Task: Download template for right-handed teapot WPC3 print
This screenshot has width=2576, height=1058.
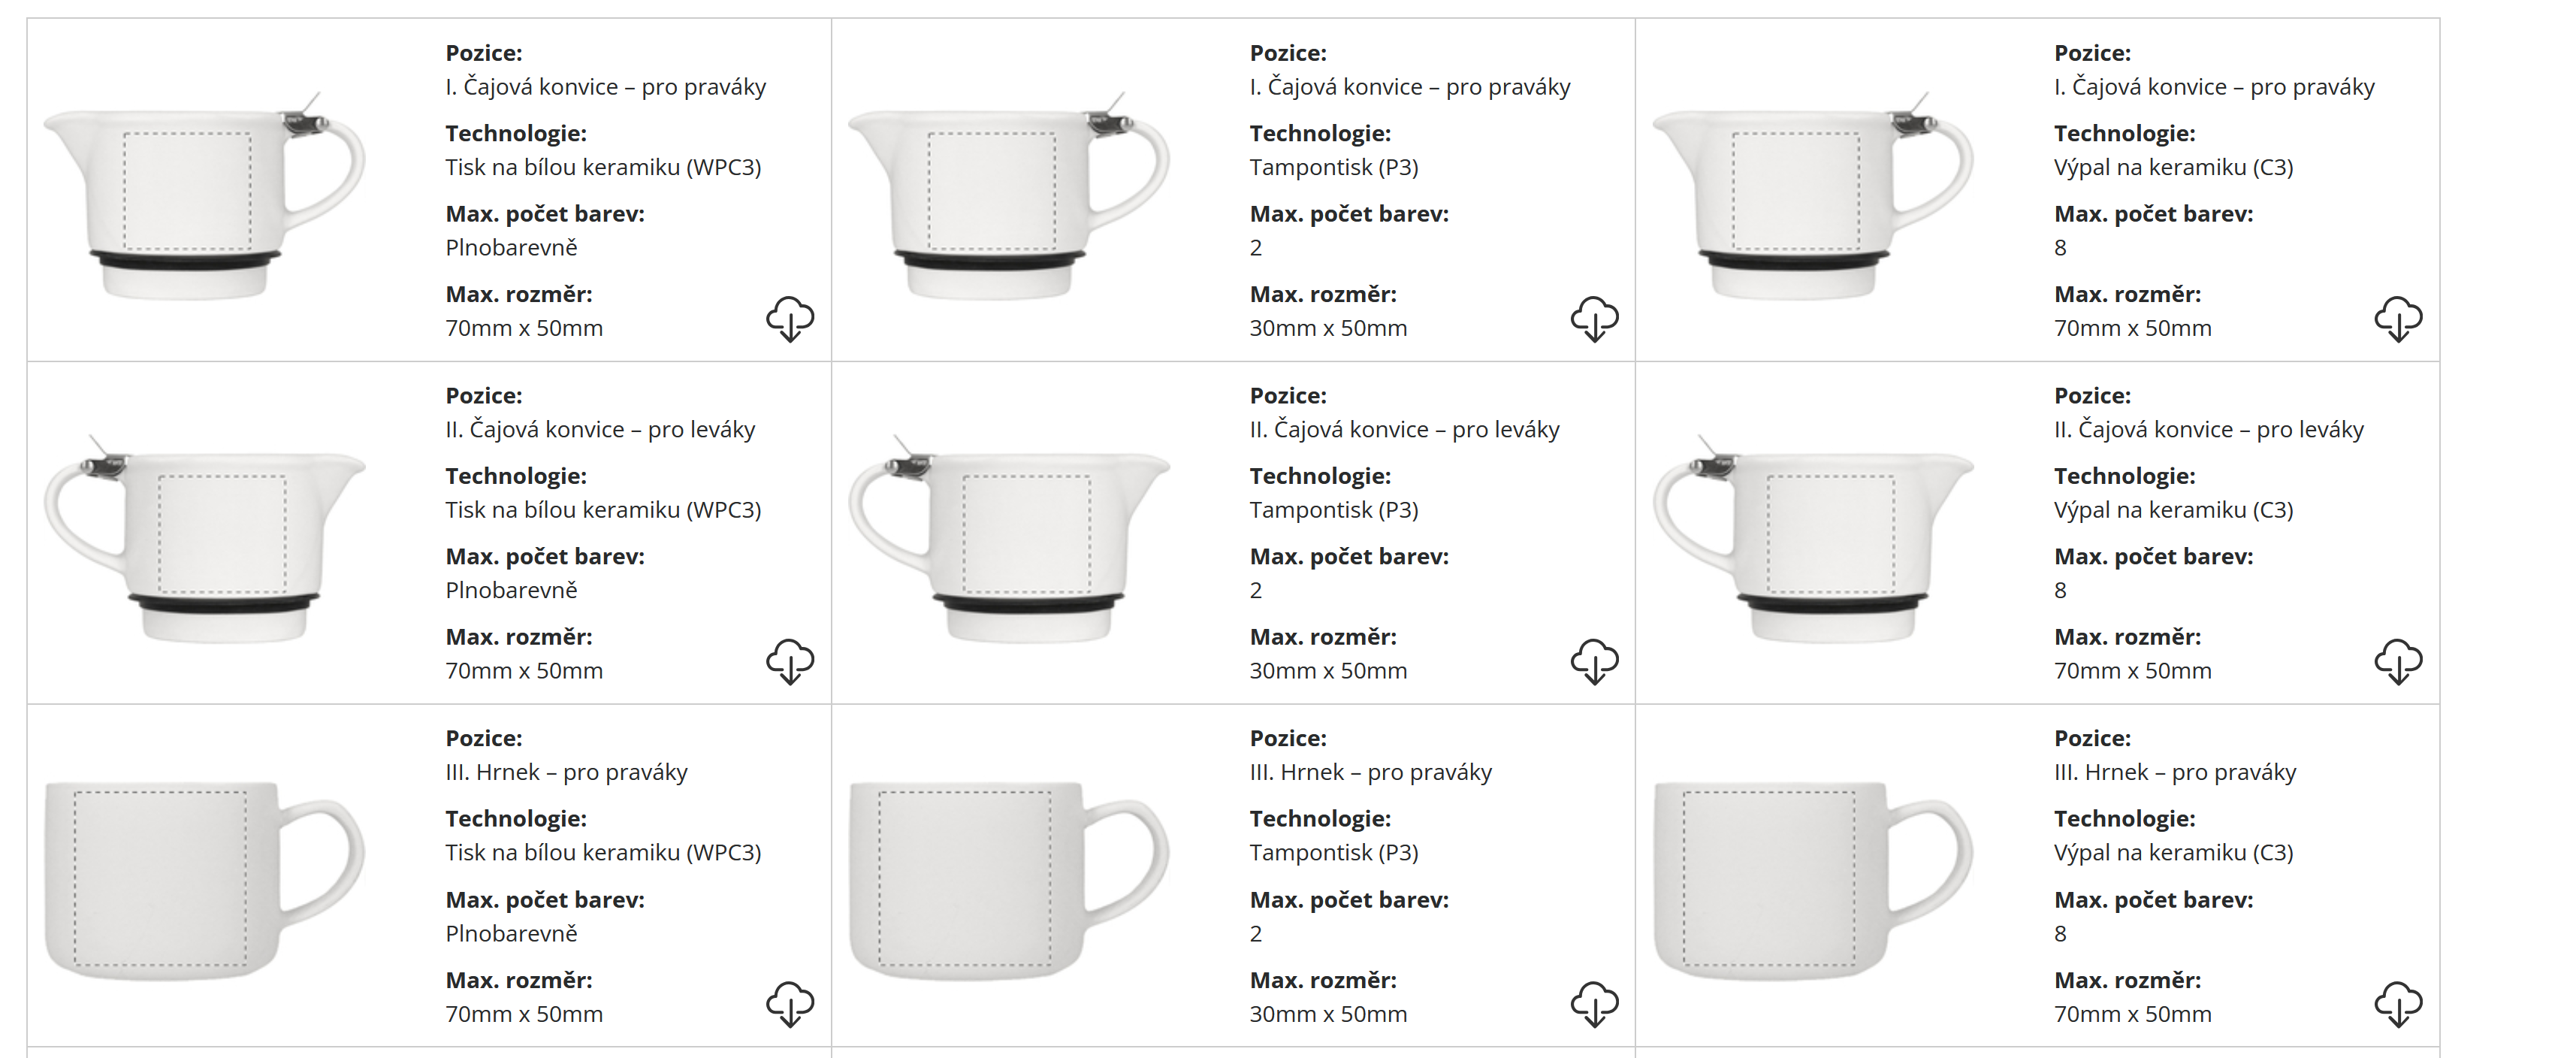Action: coord(790,319)
